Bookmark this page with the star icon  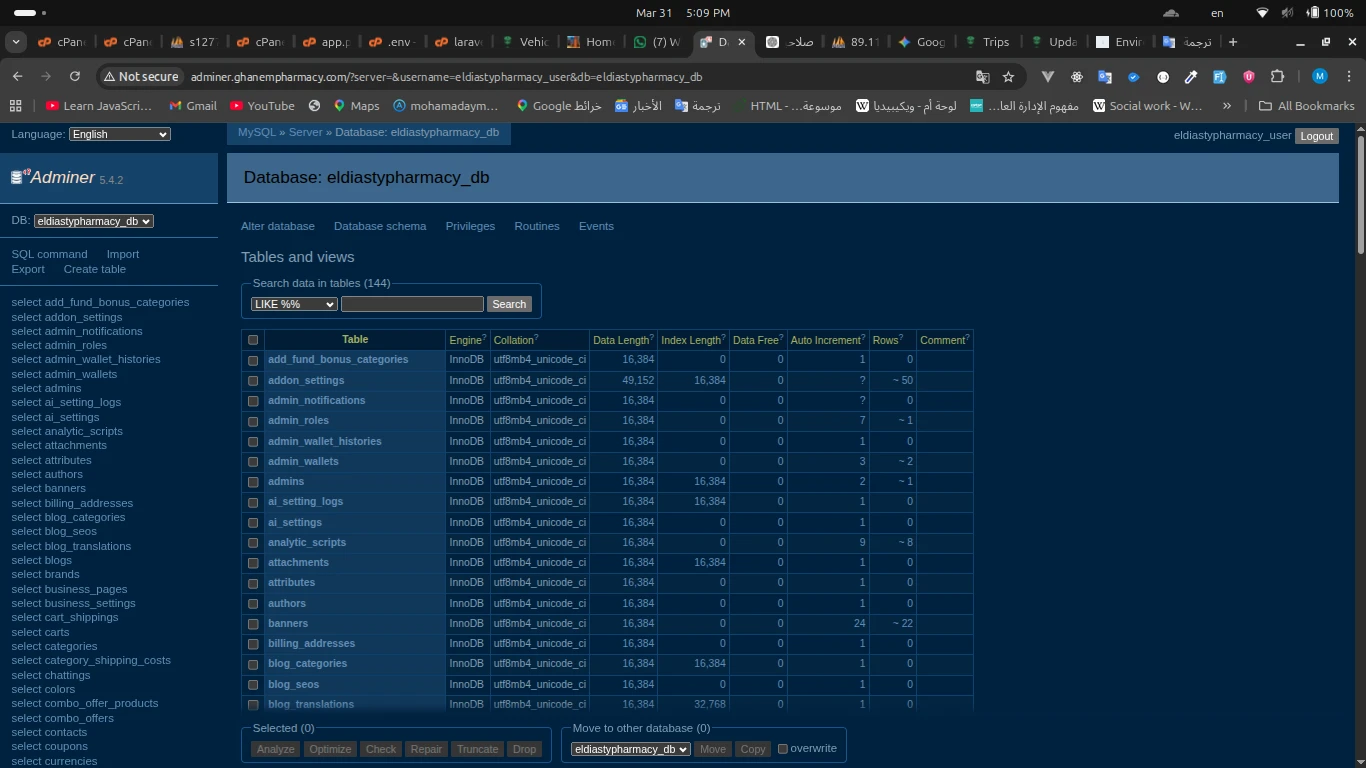pyautogui.click(x=1008, y=77)
